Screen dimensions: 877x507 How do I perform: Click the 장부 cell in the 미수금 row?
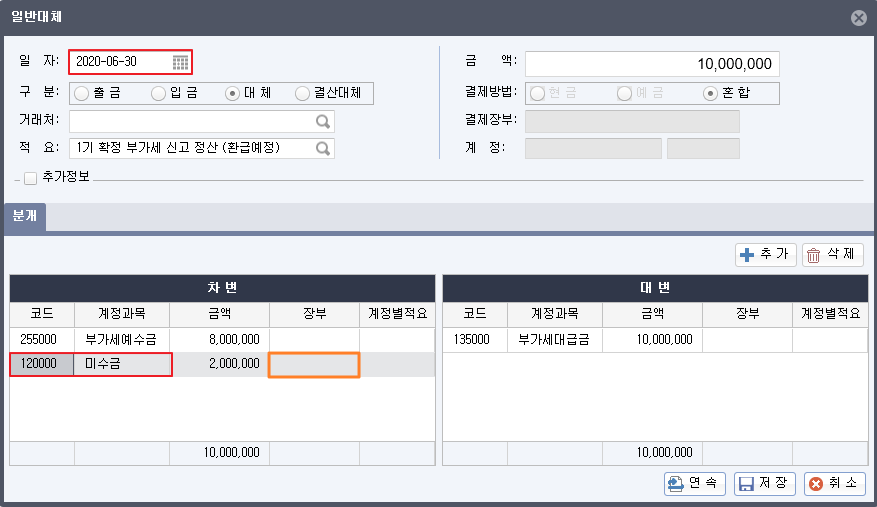[x=314, y=365]
